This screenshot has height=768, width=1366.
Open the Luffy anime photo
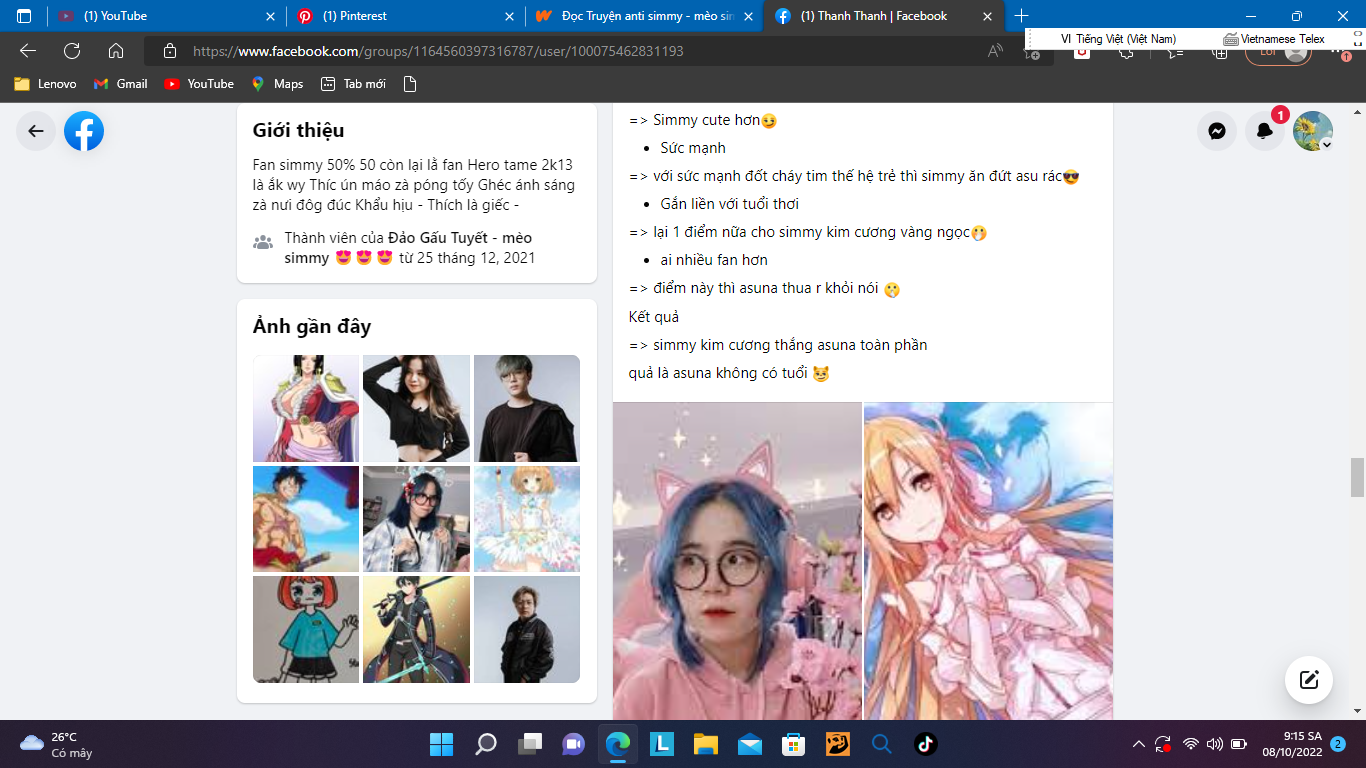[x=306, y=519]
